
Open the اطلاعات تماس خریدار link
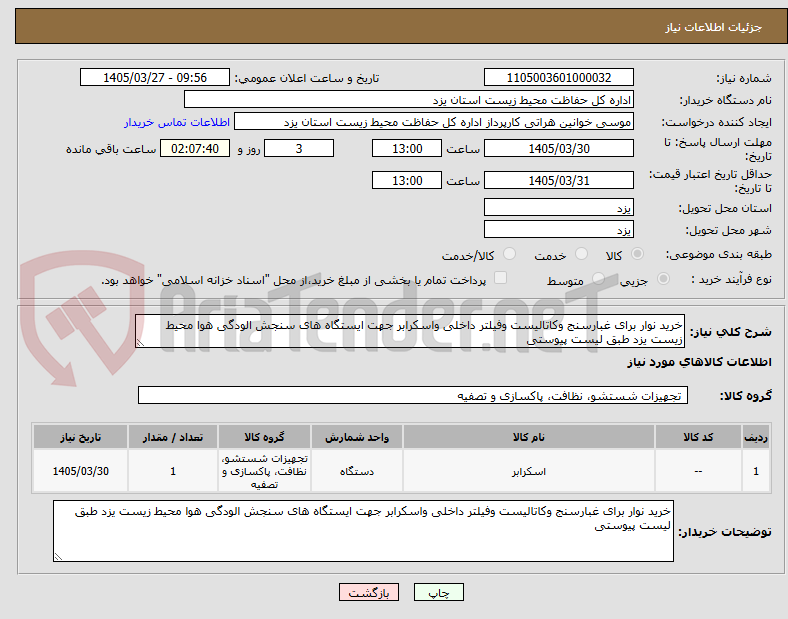[177, 122]
